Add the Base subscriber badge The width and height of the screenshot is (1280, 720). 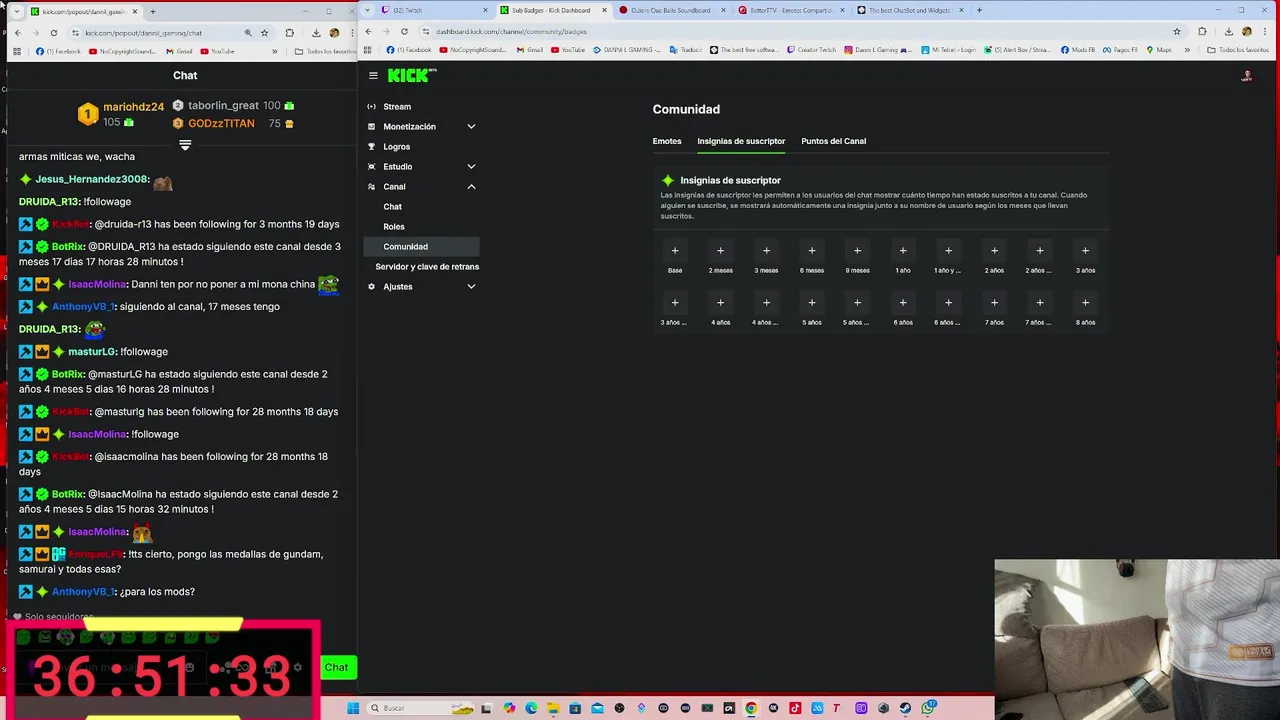pyautogui.click(x=675, y=251)
